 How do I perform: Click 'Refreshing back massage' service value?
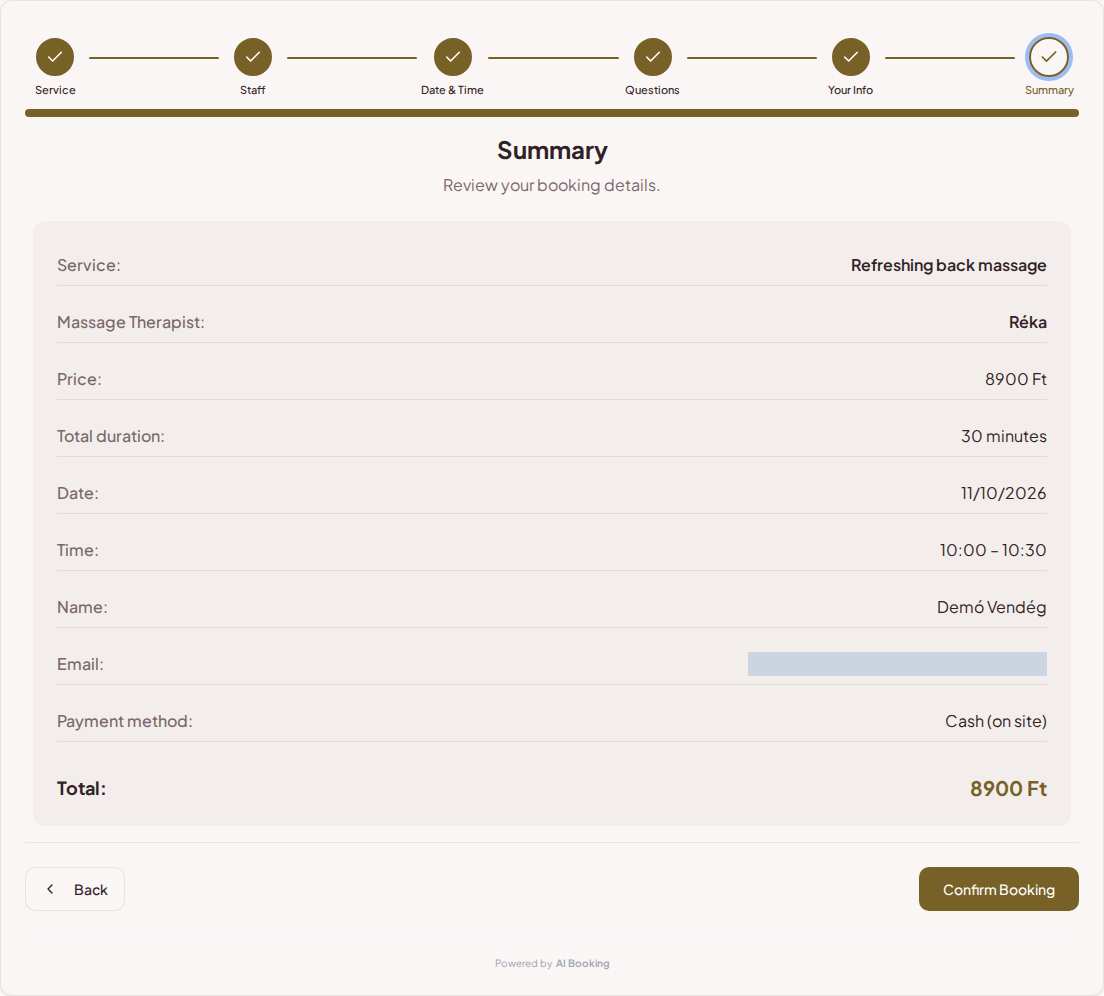tap(948, 265)
